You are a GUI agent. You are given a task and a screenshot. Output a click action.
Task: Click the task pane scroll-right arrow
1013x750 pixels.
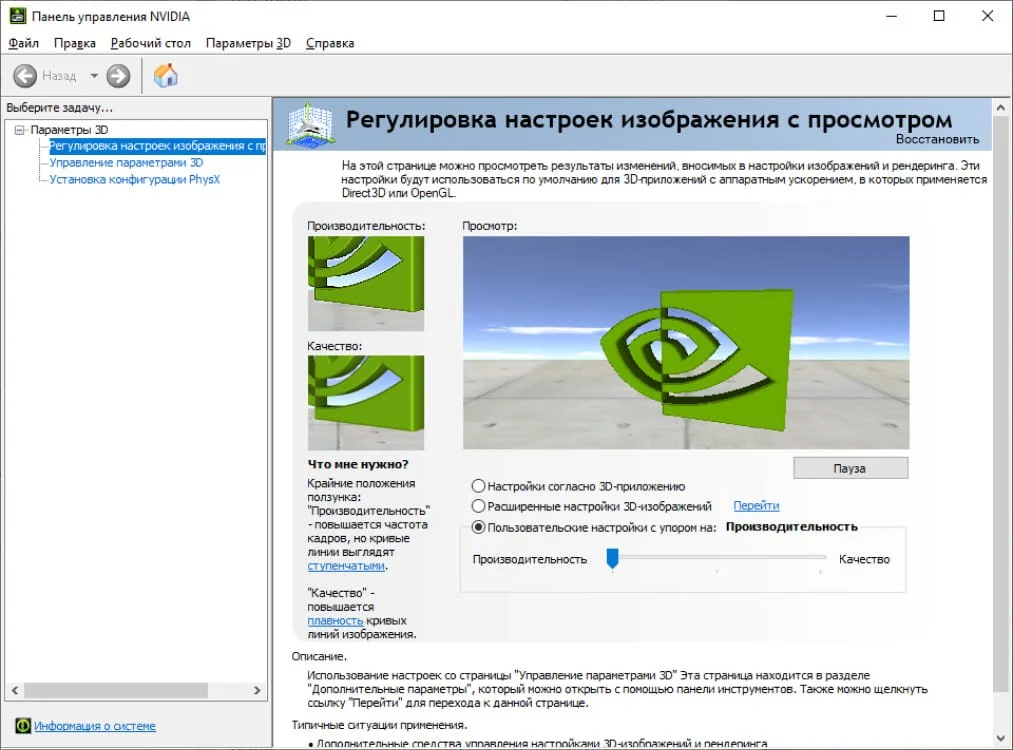click(257, 691)
